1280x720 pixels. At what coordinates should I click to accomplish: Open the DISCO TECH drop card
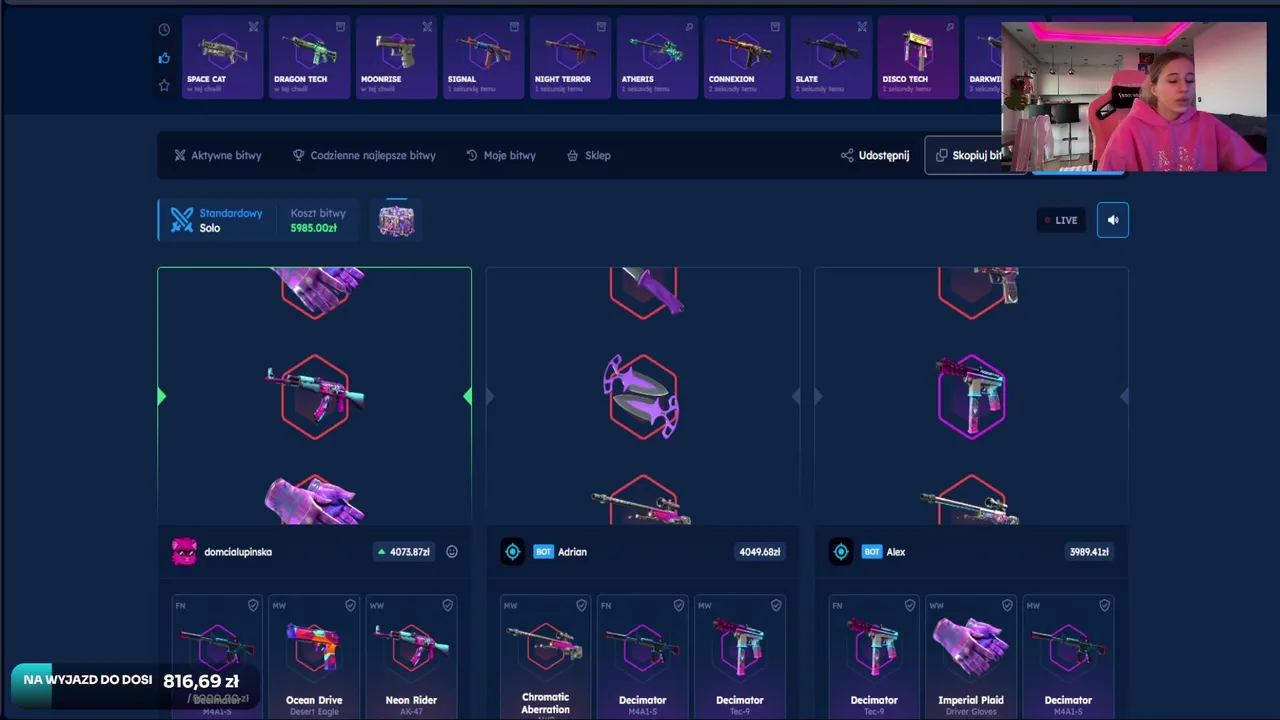pos(918,58)
